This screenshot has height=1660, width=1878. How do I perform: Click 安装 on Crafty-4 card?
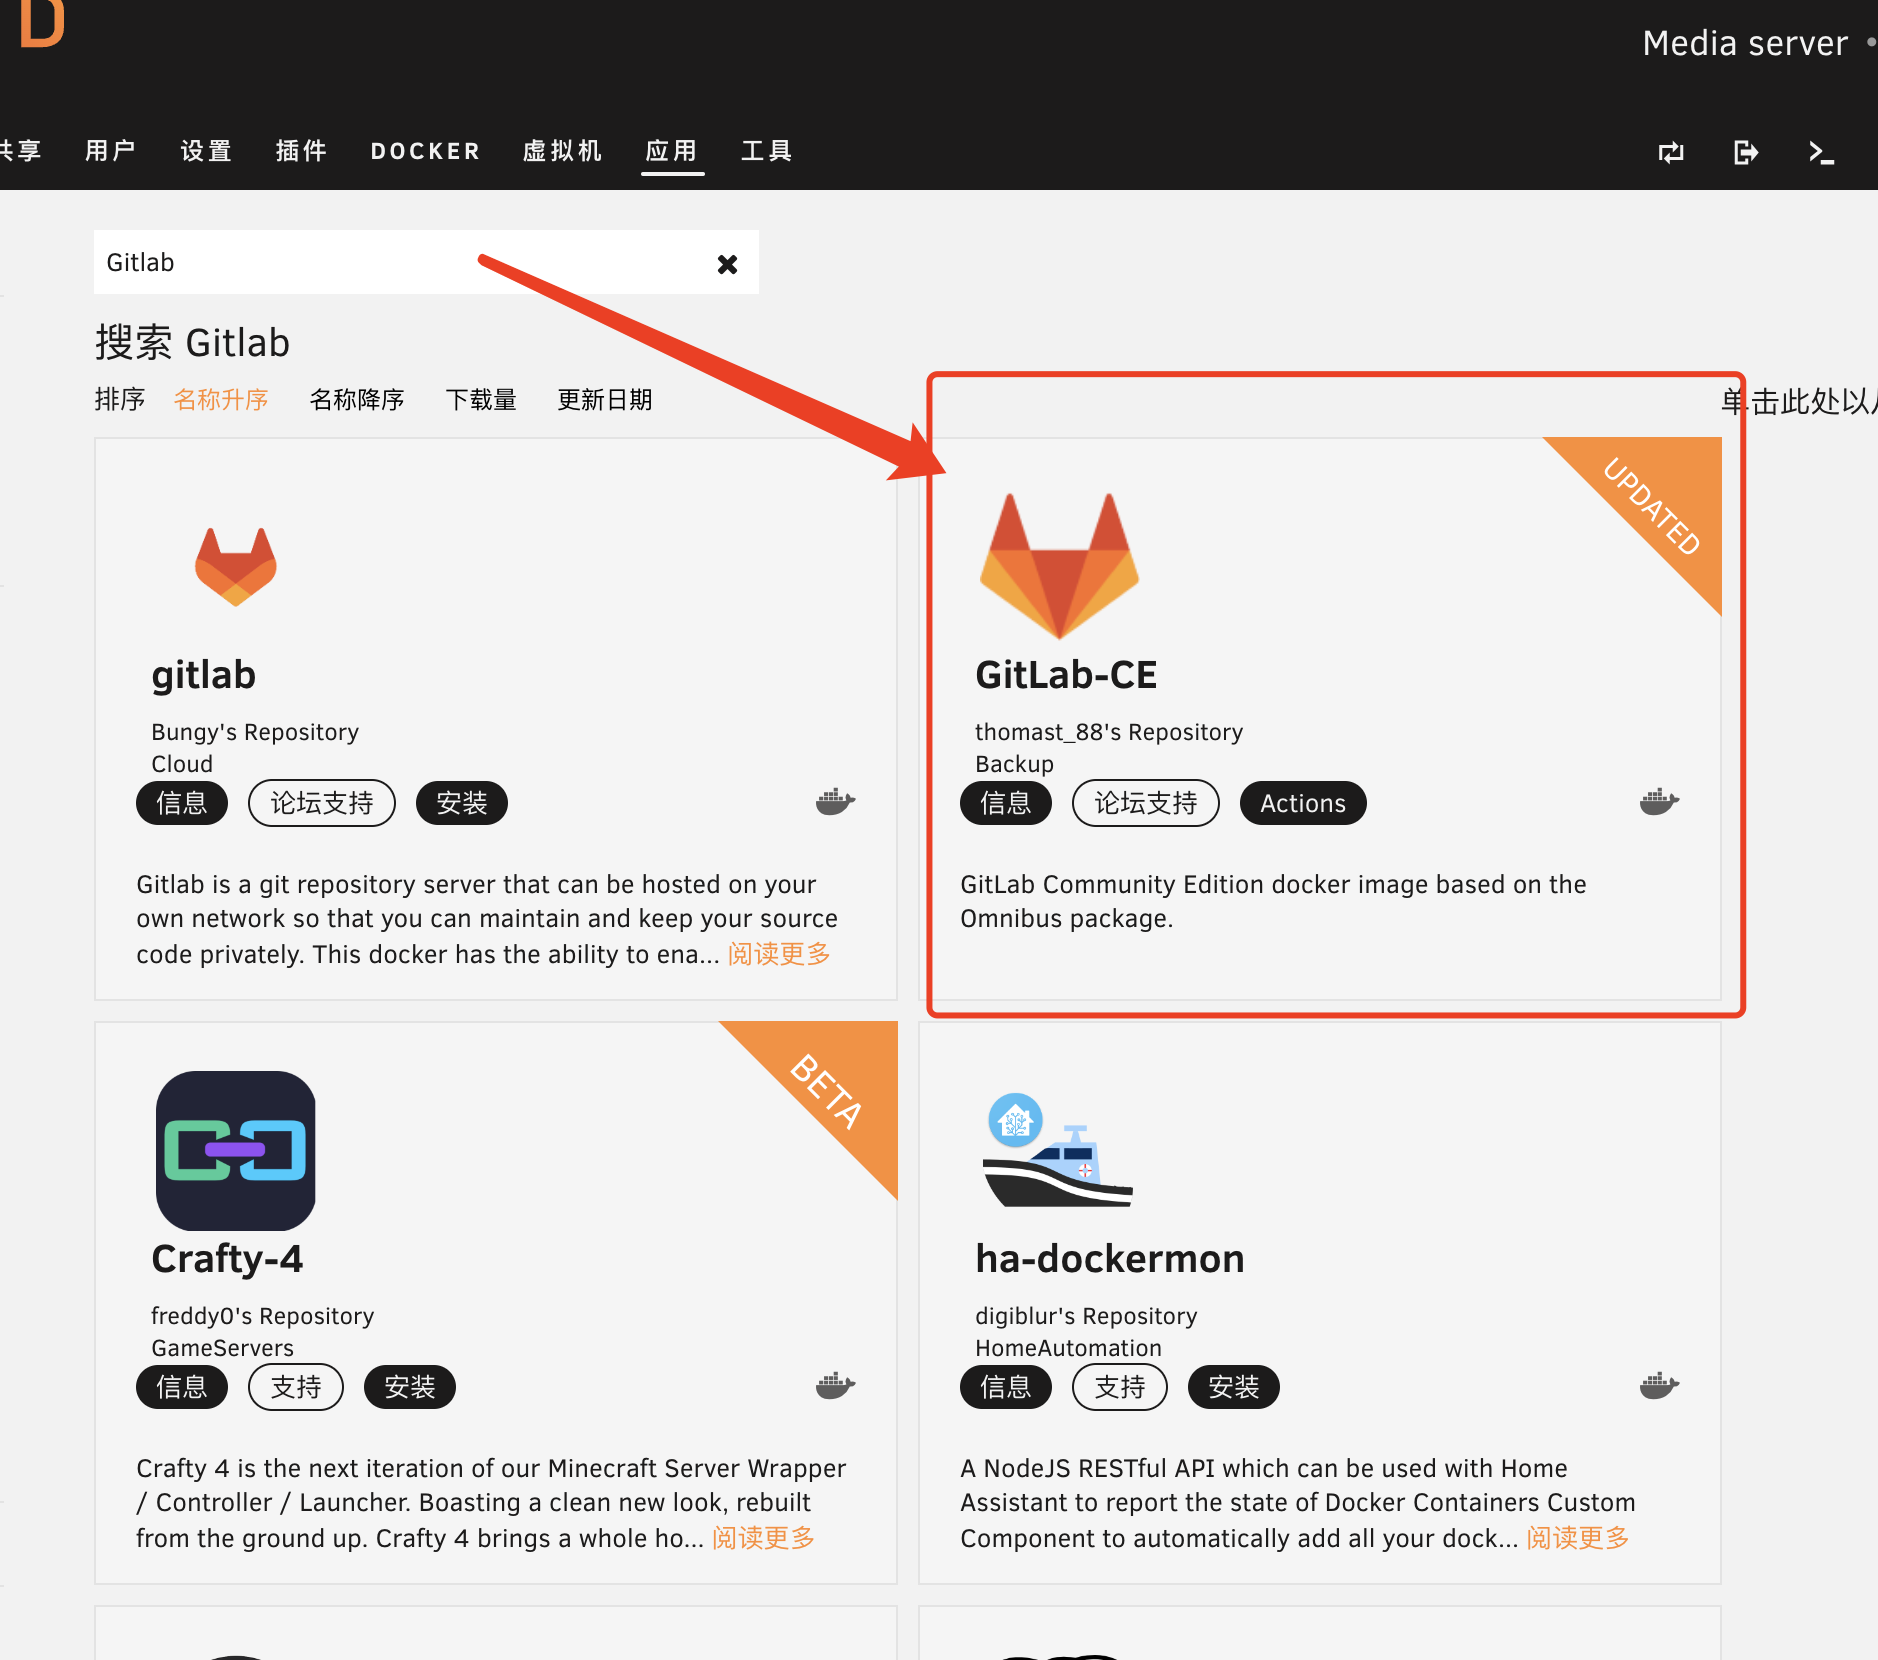(x=410, y=1387)
